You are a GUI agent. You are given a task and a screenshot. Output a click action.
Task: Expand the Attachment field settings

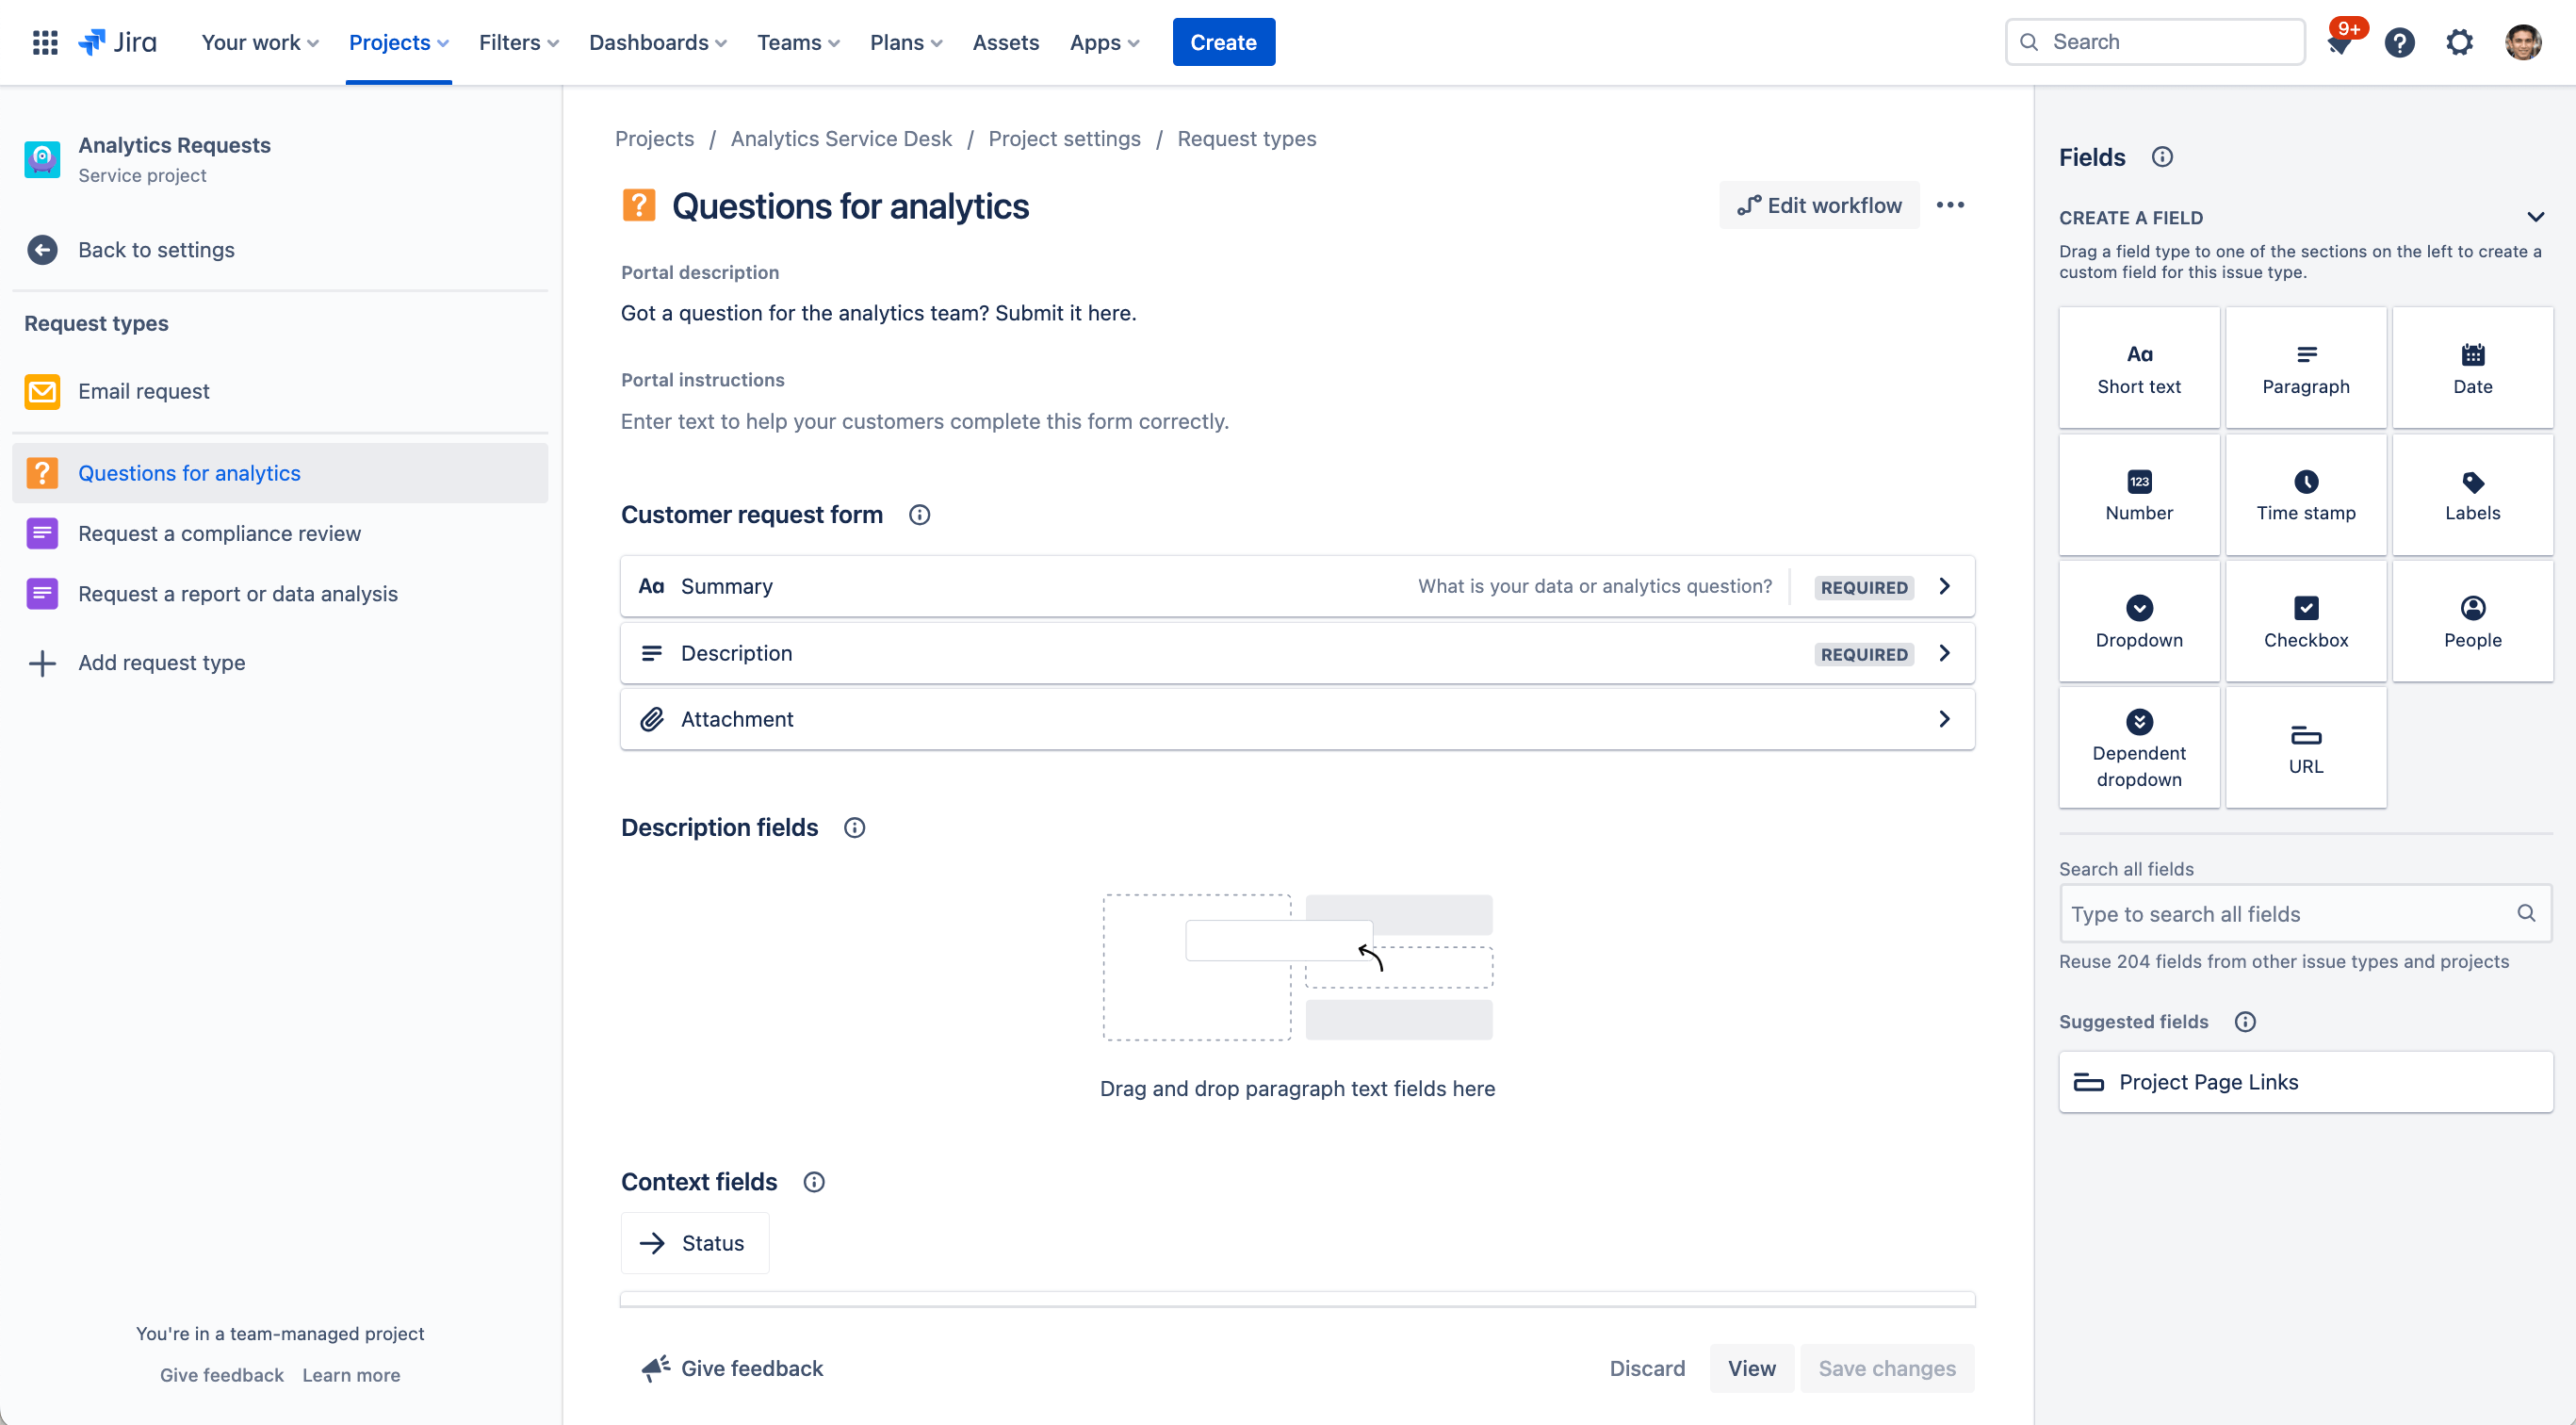1945,718
